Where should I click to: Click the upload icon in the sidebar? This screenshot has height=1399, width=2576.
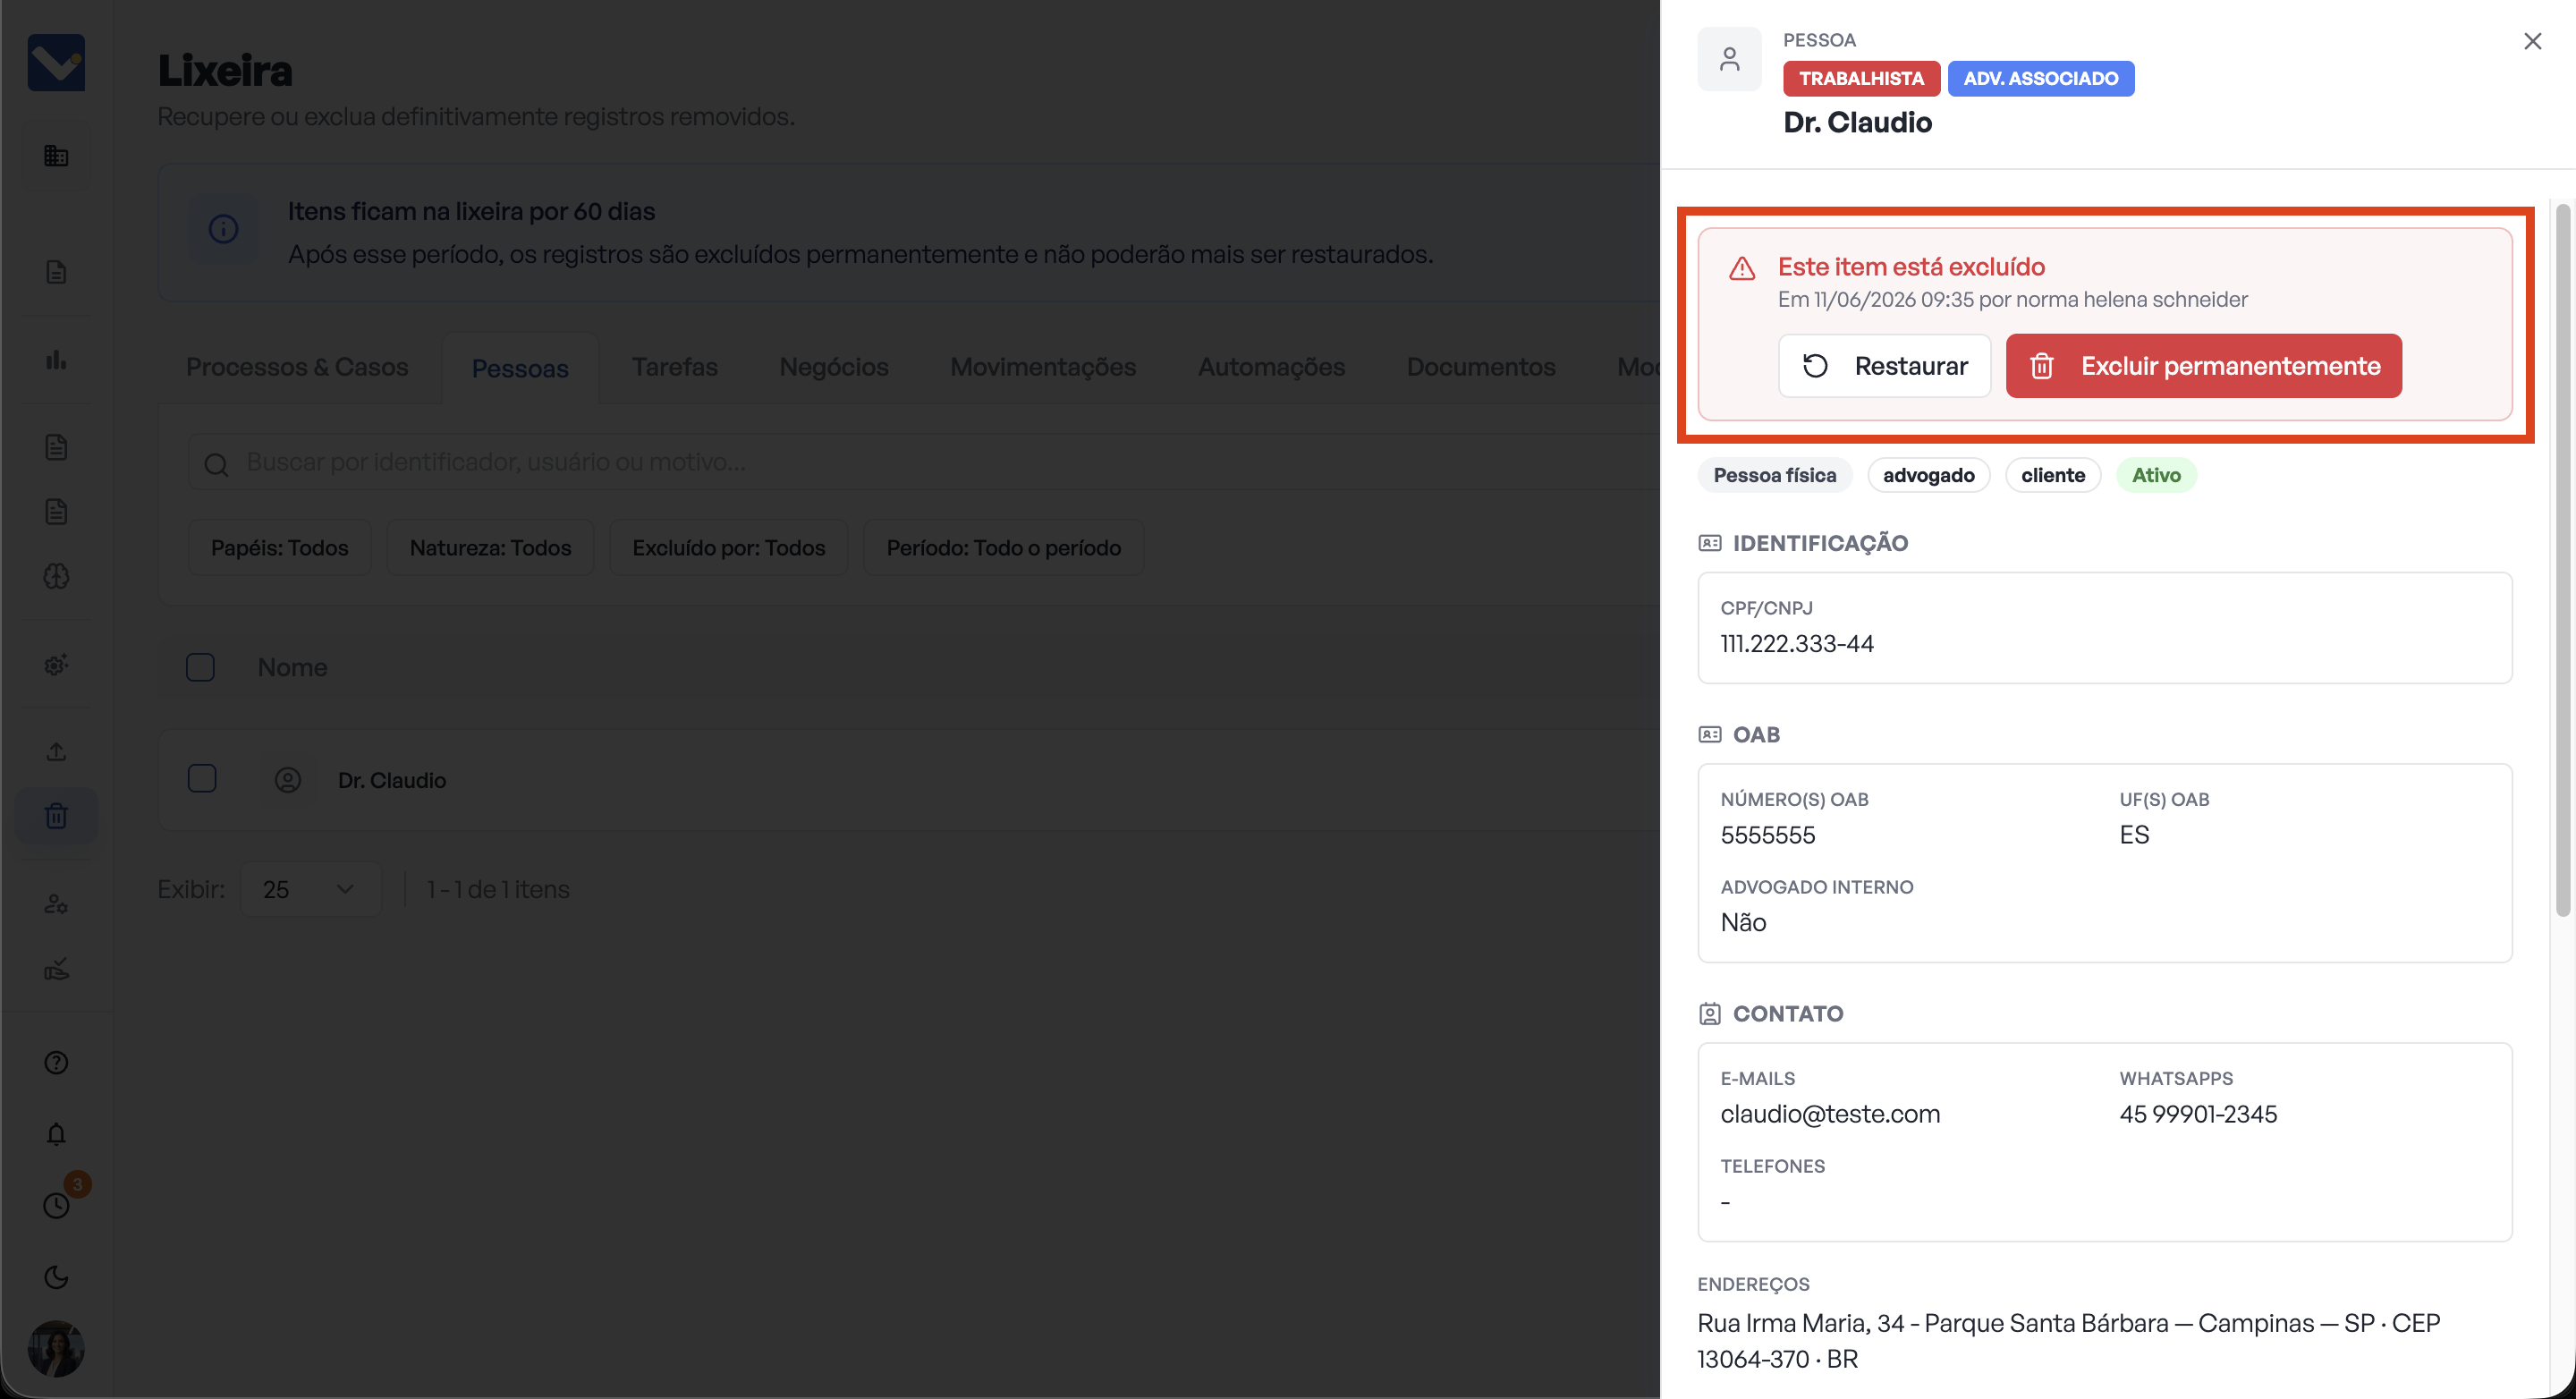pos(56,751)
